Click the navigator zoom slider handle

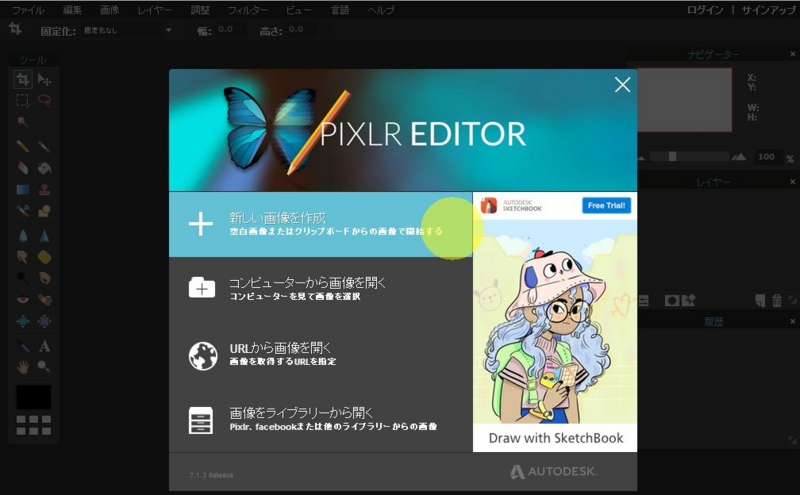(672, 157)
